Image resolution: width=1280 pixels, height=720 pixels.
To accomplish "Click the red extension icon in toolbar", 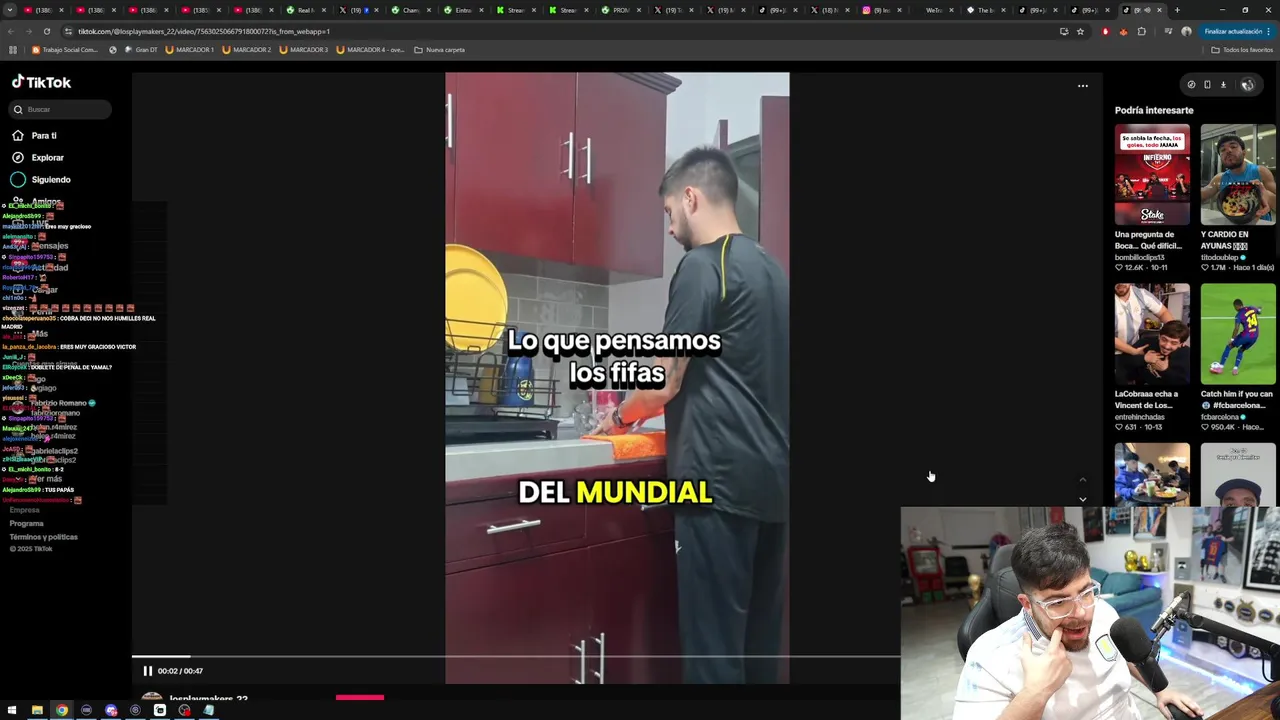I will [x=1105, y=31].
